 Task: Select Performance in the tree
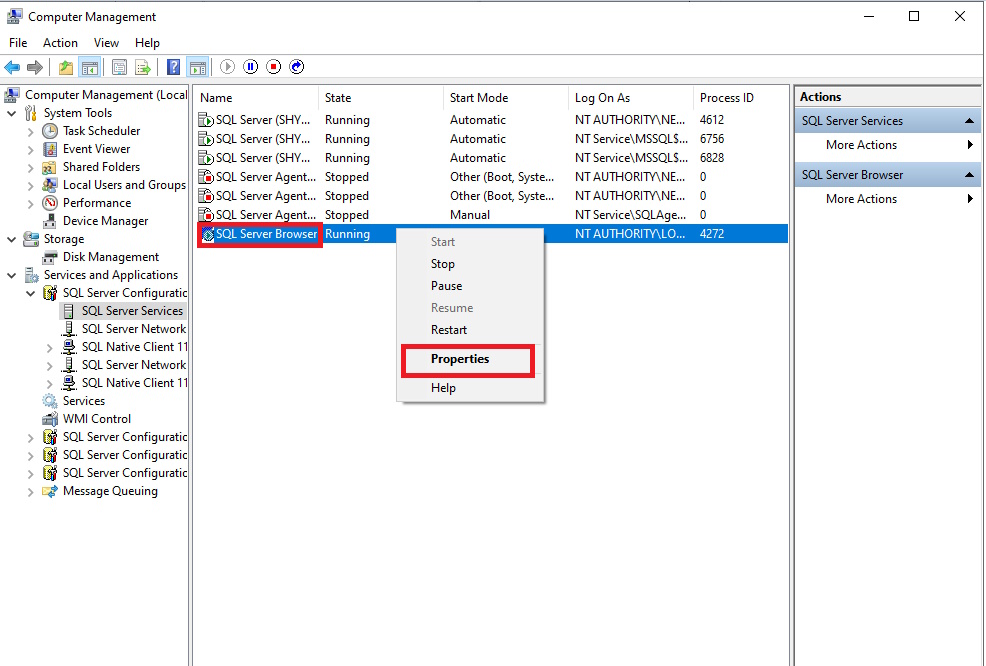[97, 203]
